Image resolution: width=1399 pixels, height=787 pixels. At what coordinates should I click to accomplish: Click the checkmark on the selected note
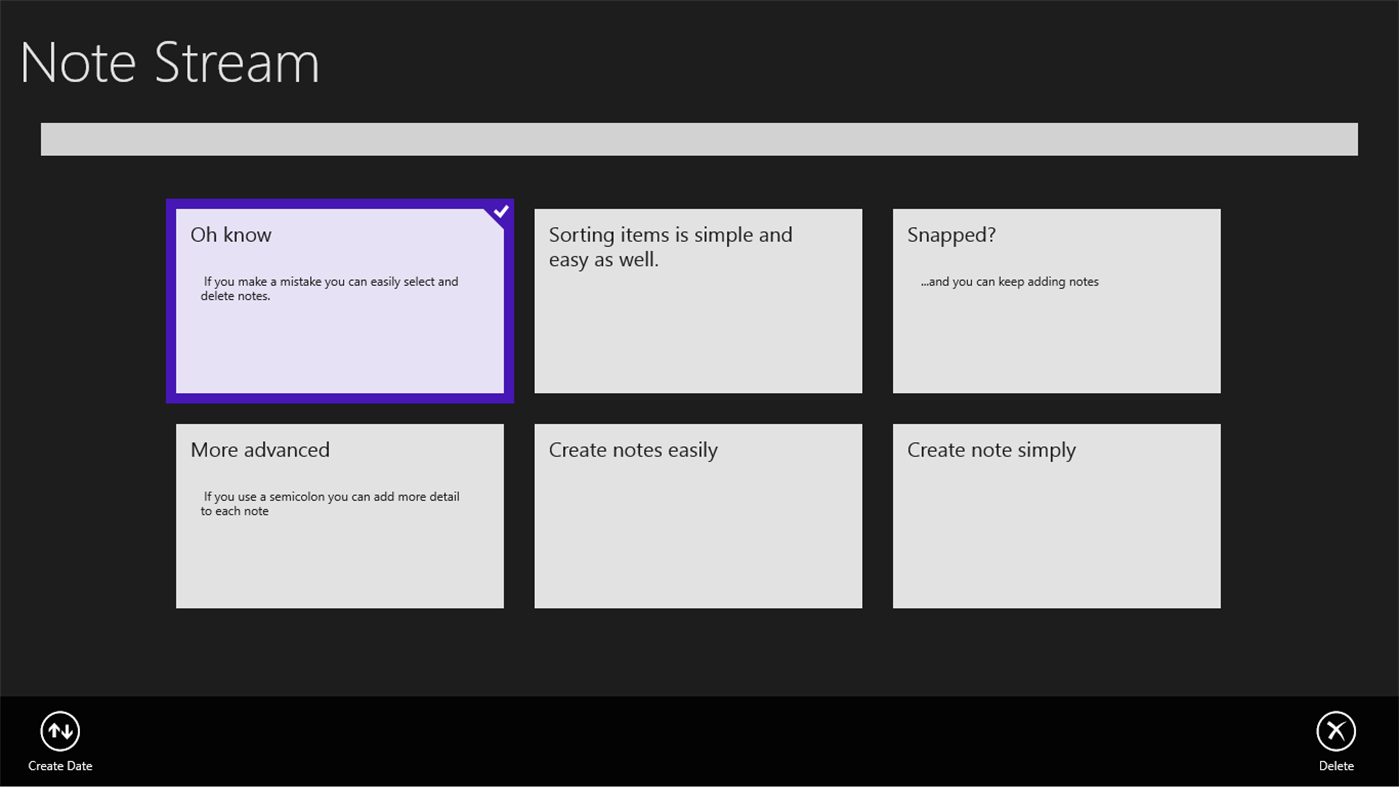point(500,211)
